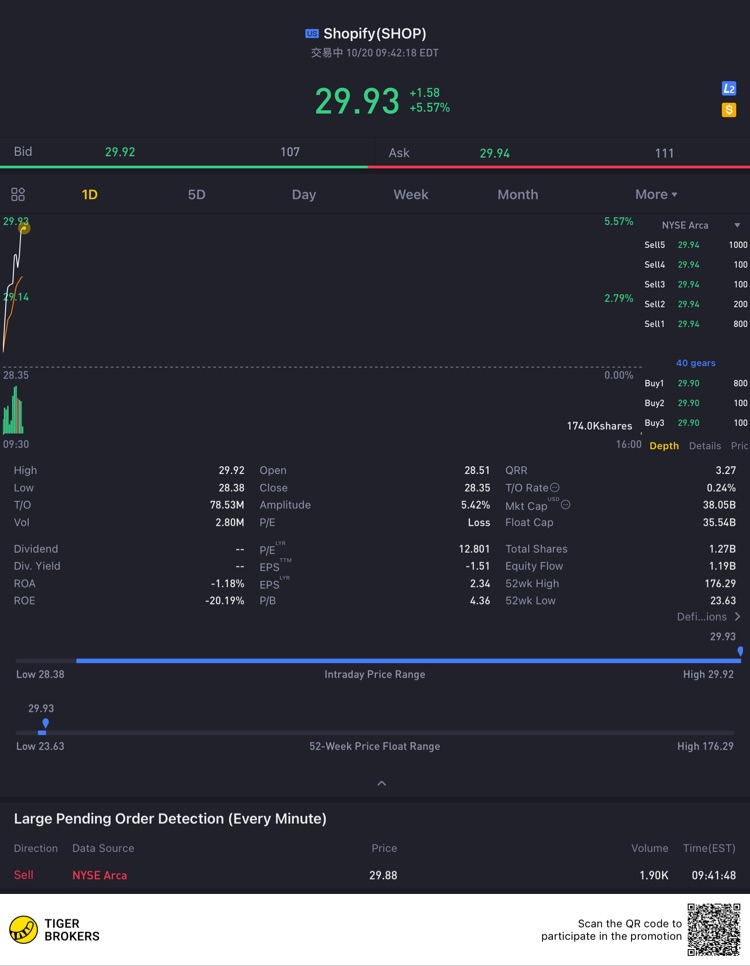
Task: Click the Sell direction in pending order
Action: tap(23, 875)
